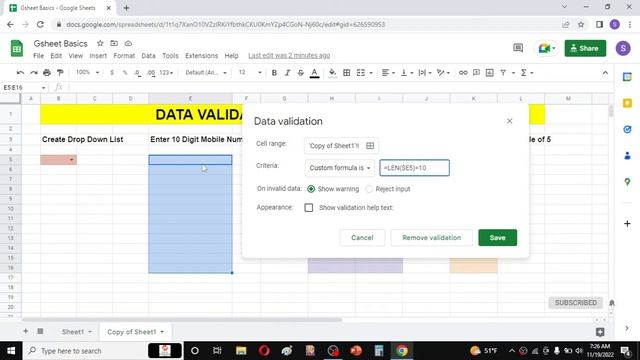Open the font size dropdown
The image size is (640, 360).
250,73
